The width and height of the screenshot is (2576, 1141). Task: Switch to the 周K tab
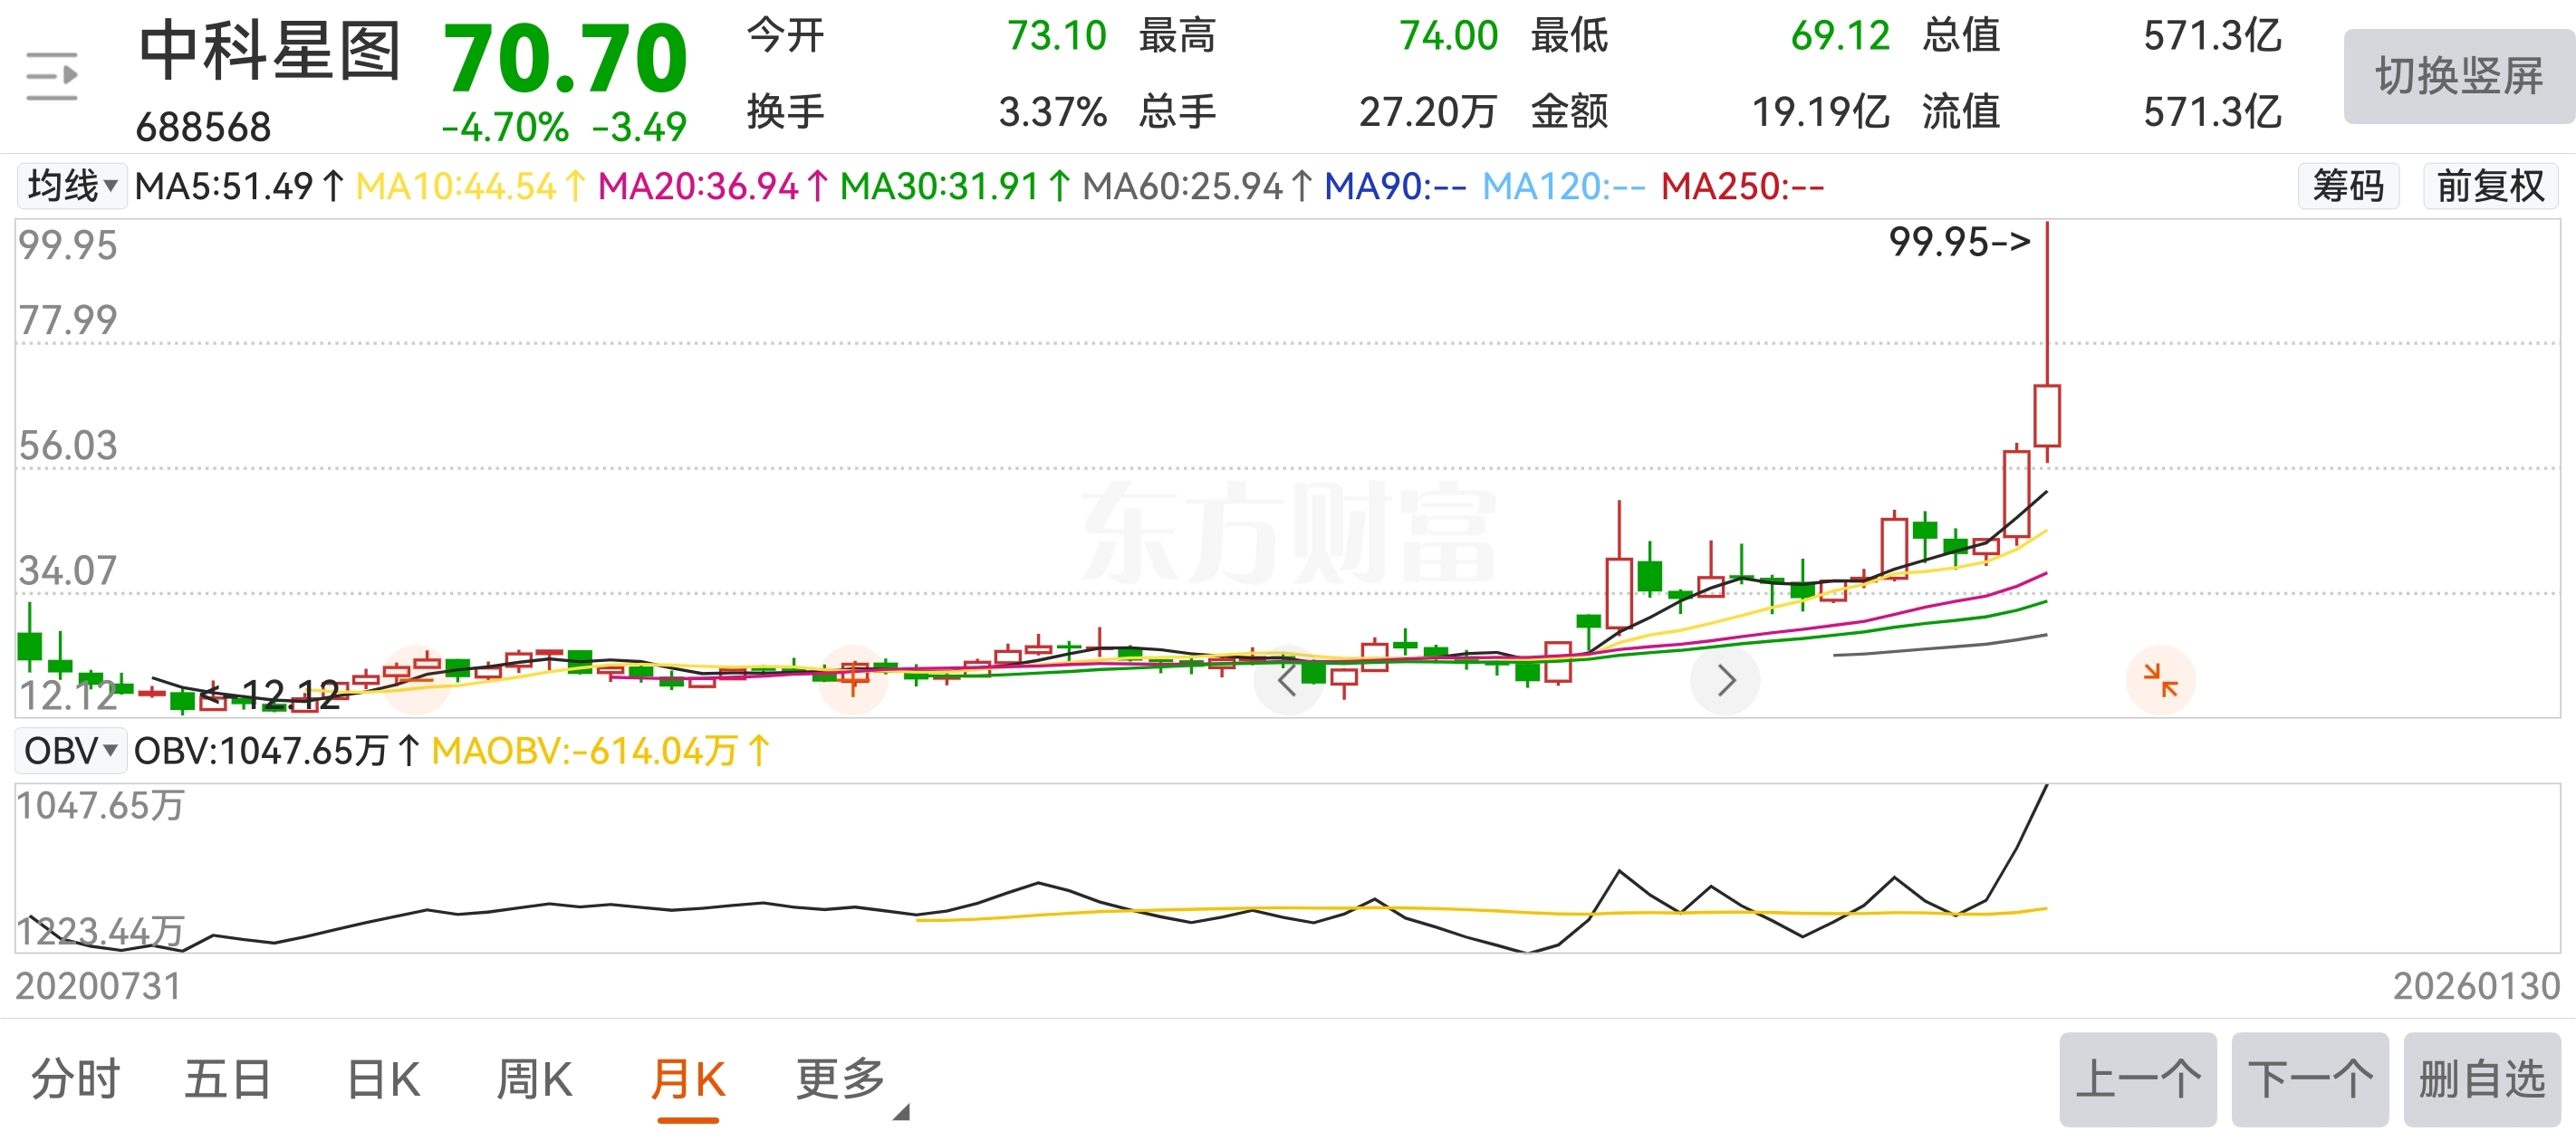(x=534, y=1080)
